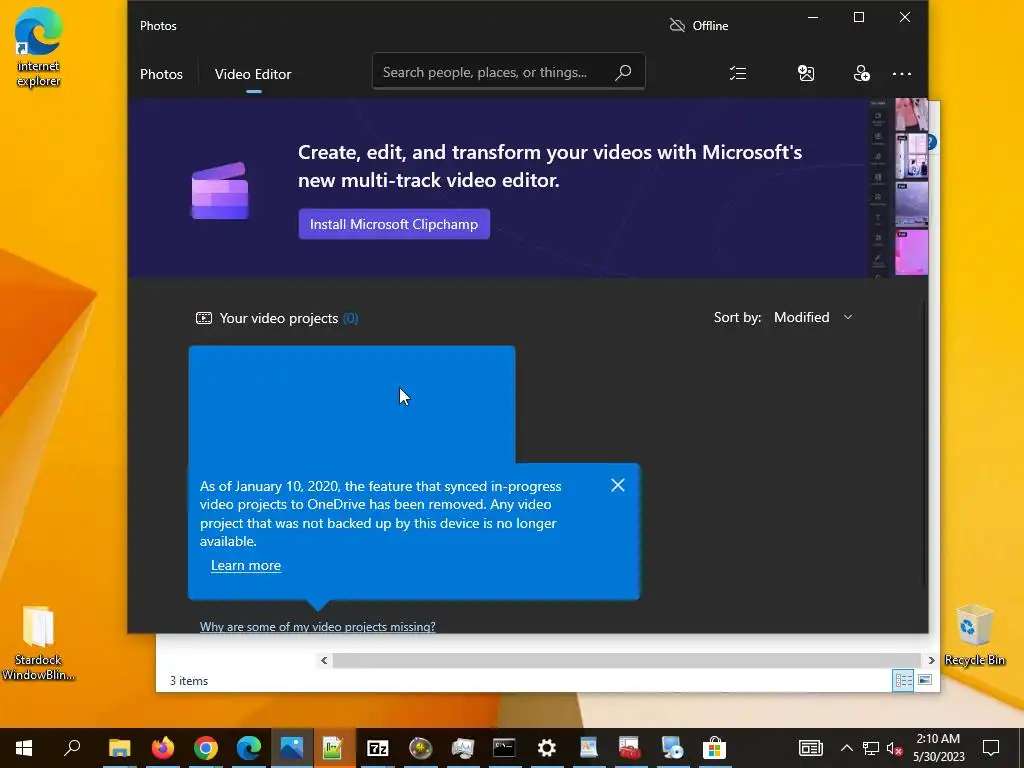The width and height of the screenshot is (1024, 768).
Task: Open Settings gear from the taskbar
Action: coord(547,748)
